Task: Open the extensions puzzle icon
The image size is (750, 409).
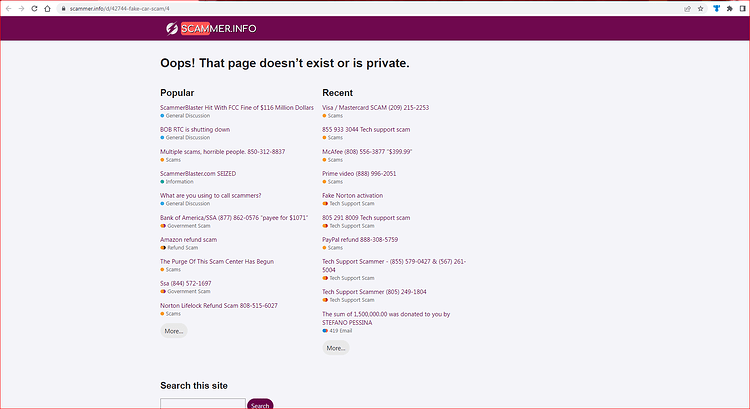Action: (x=729, y=9)
